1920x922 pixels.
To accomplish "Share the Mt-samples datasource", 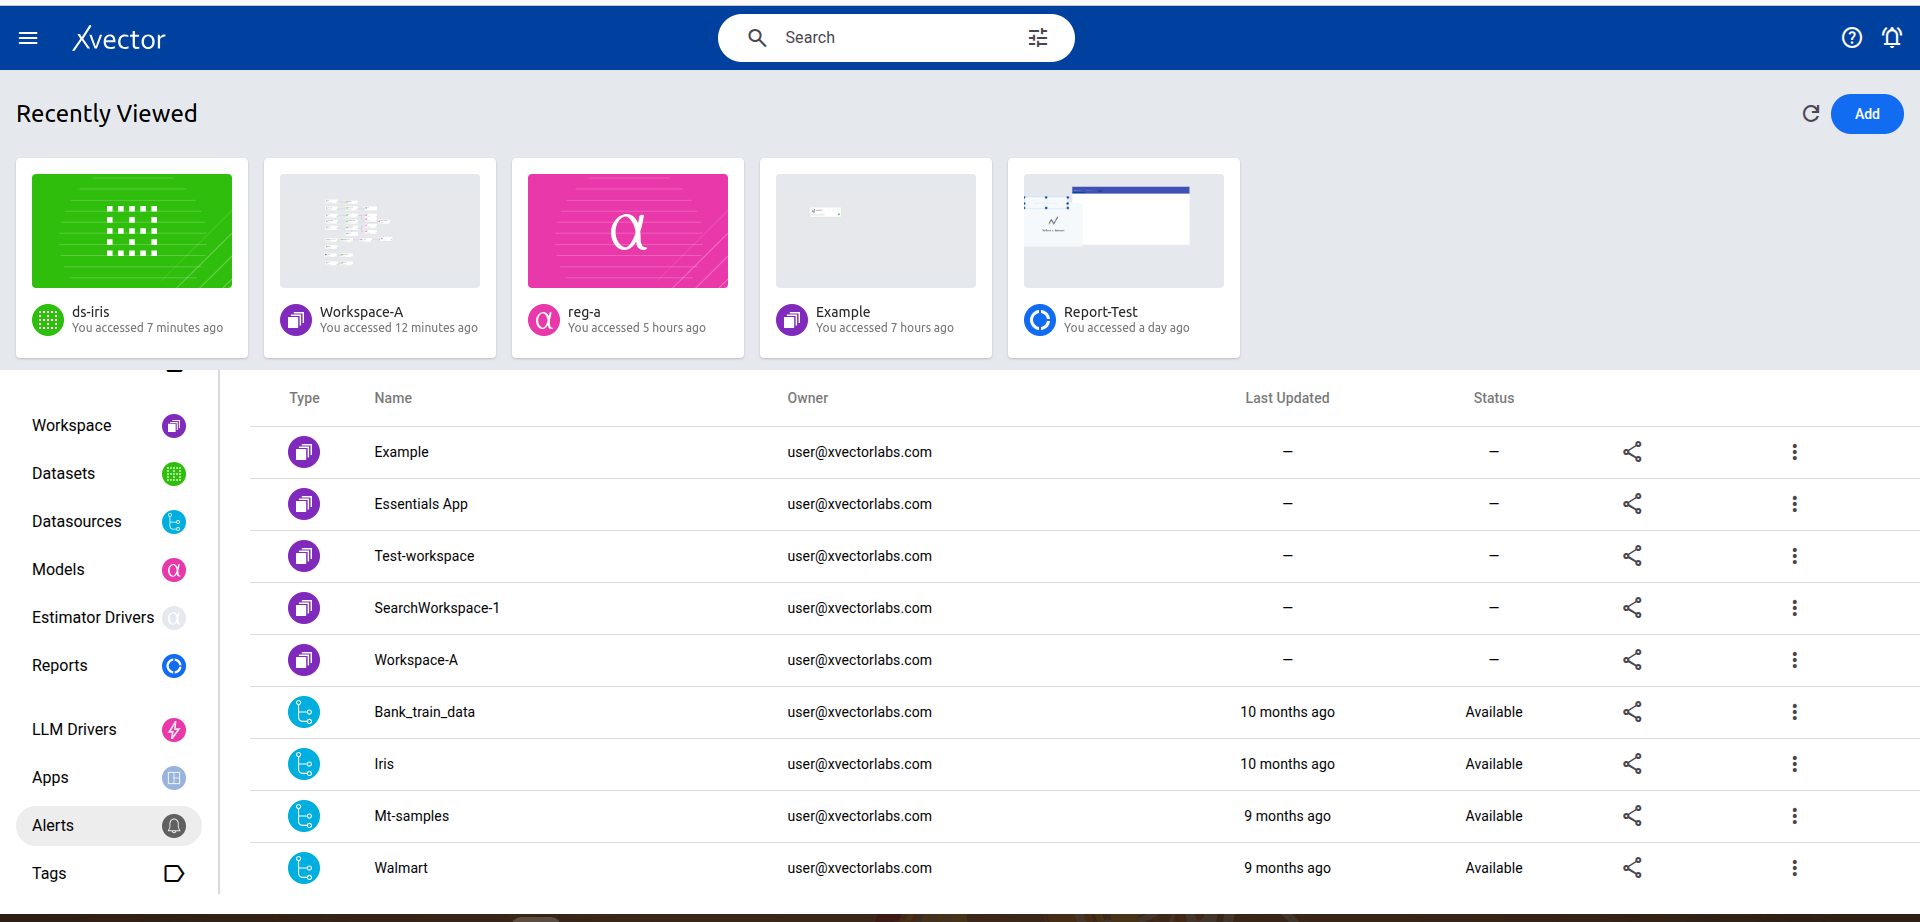I will [1632, 816].
